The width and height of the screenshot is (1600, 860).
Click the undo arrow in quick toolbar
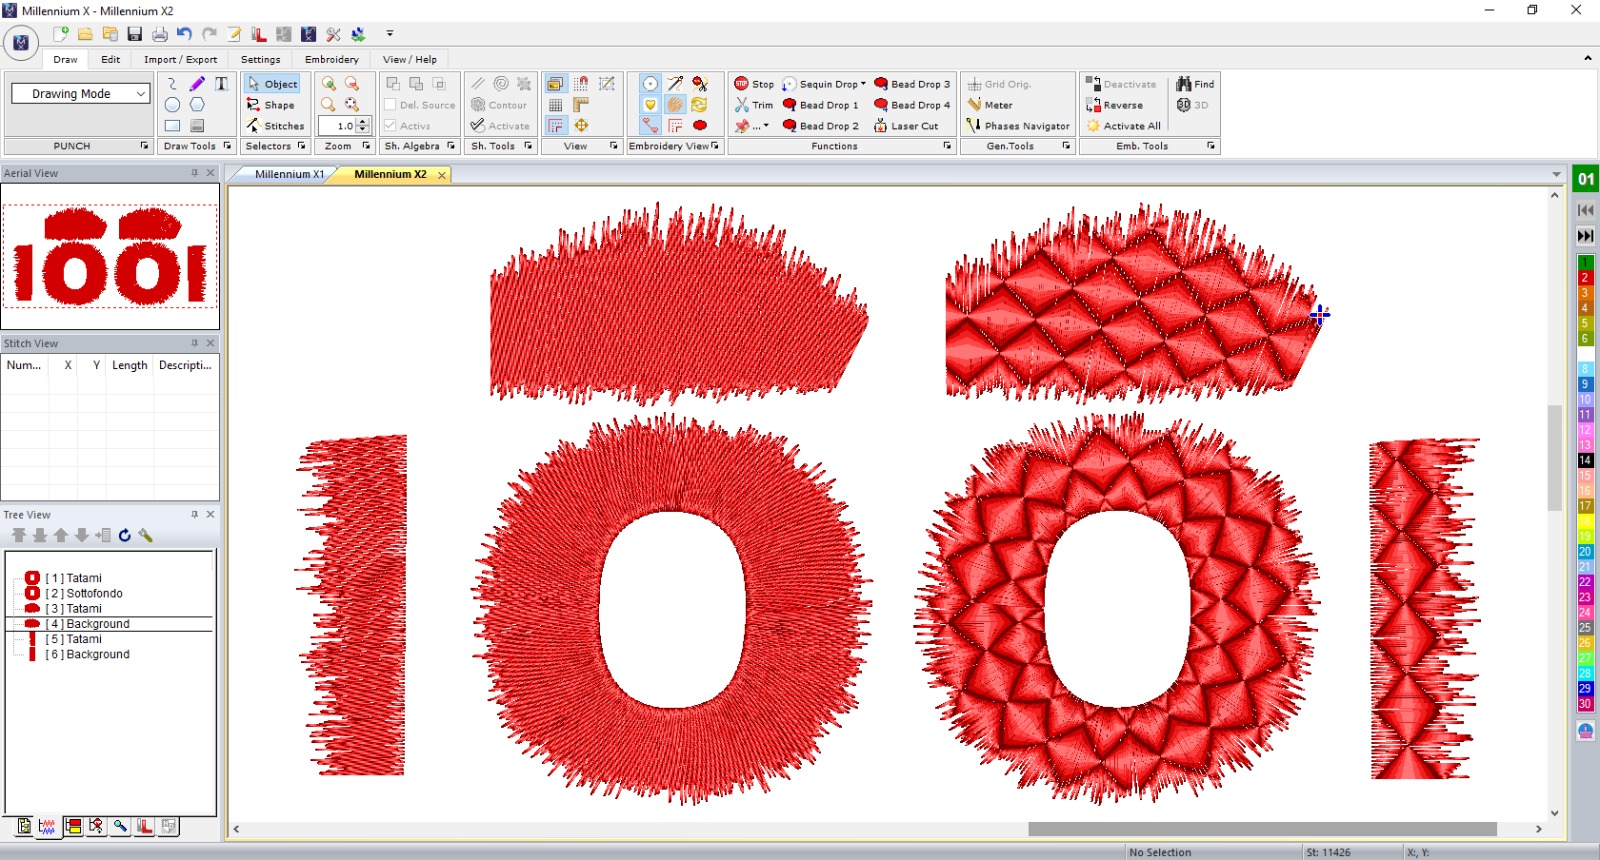click(x=184, y=34)
